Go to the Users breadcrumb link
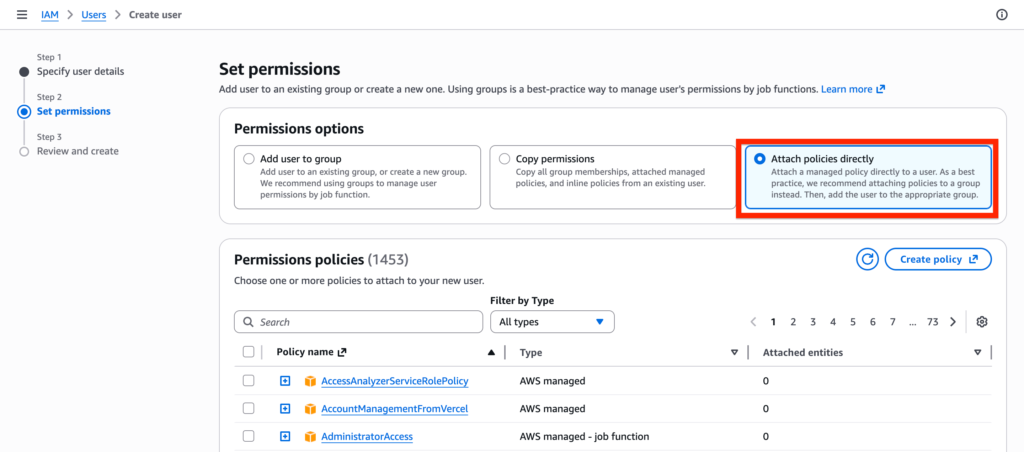1024x452 pixels. (x=93, y=15)
